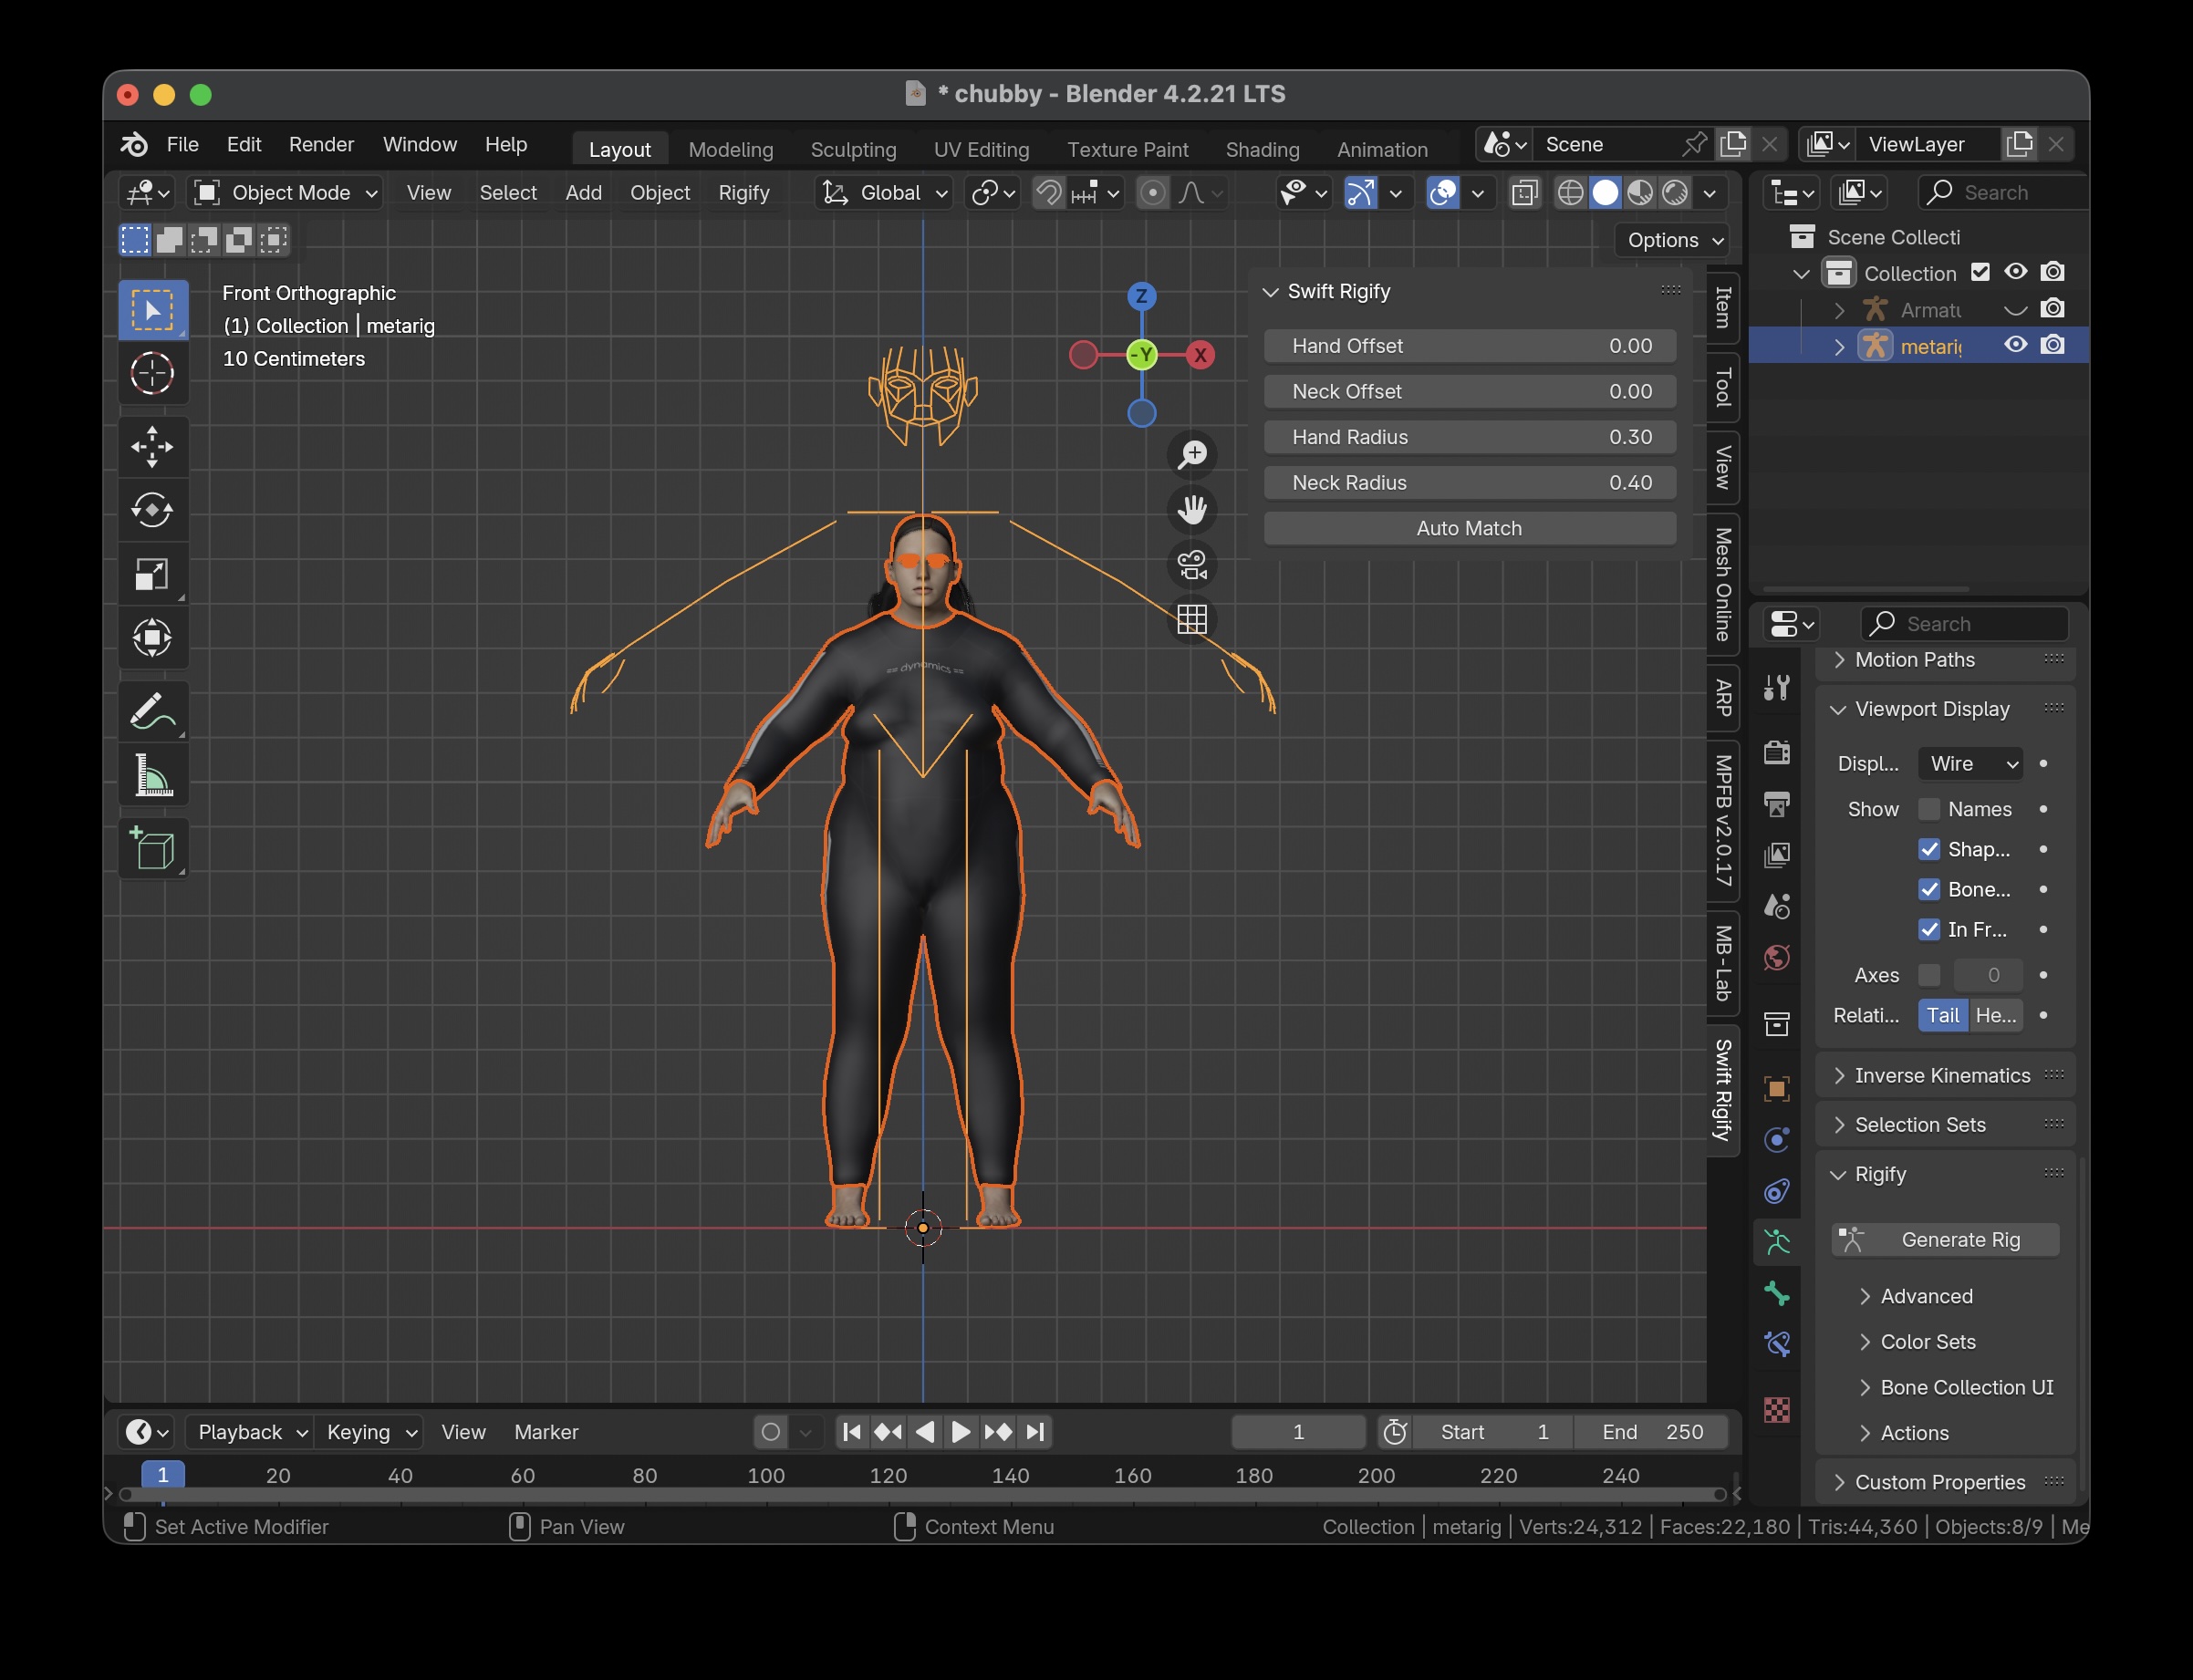This screenshot has height=1680, width=2193.
Task: Expand the Motion Paths panel
Action: coord(1944,660)
